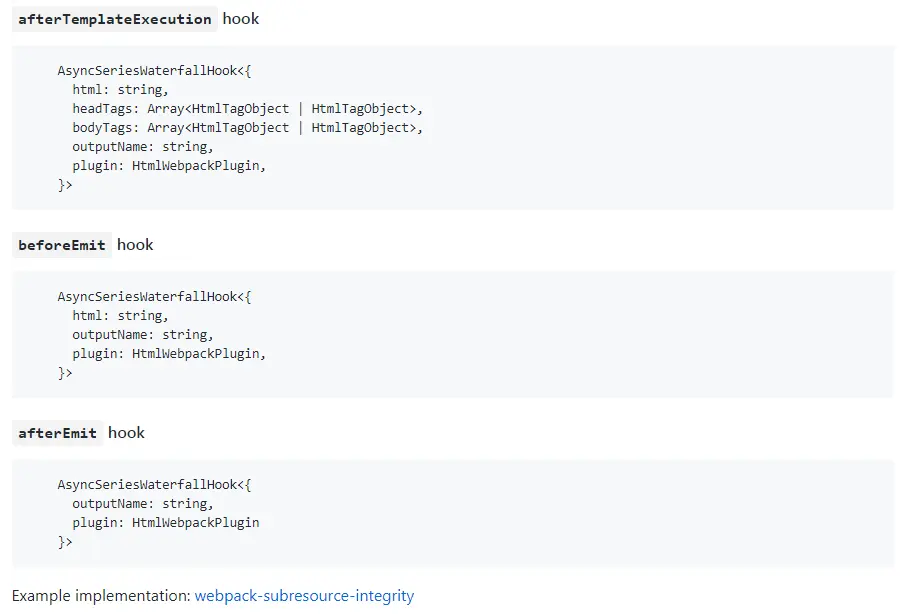Click outputName line in the afterEmit block

[x=142, y=504]
